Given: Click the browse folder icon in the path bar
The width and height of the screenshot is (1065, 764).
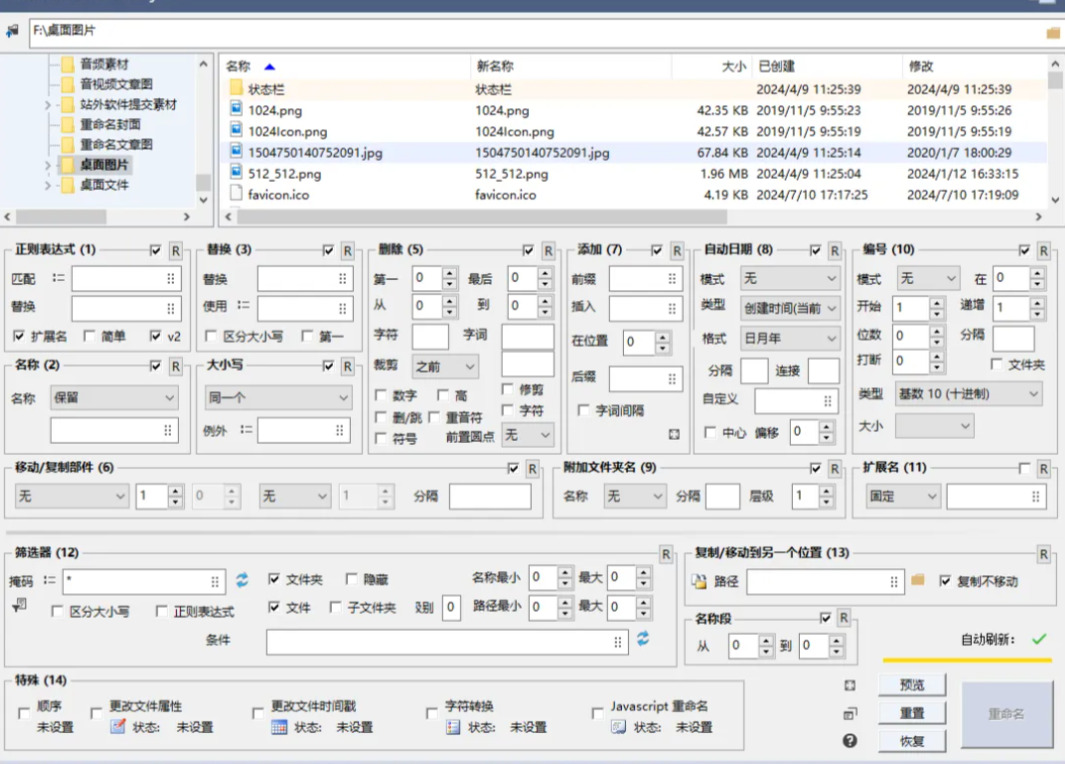Looking at the screenshot, I should point(1052,32).
